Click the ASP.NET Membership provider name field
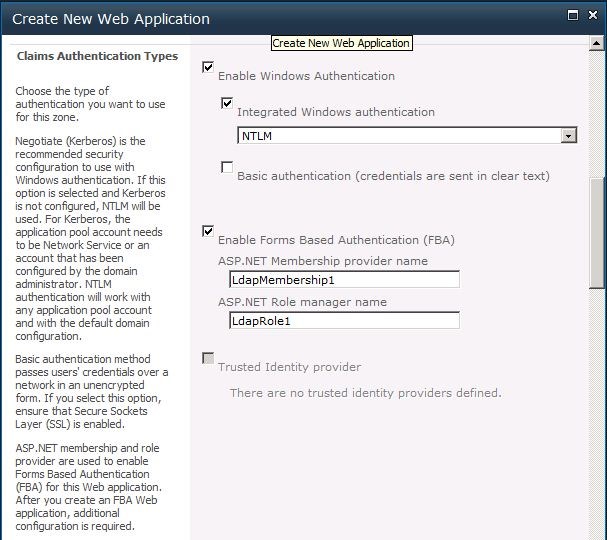 (345, 279)
